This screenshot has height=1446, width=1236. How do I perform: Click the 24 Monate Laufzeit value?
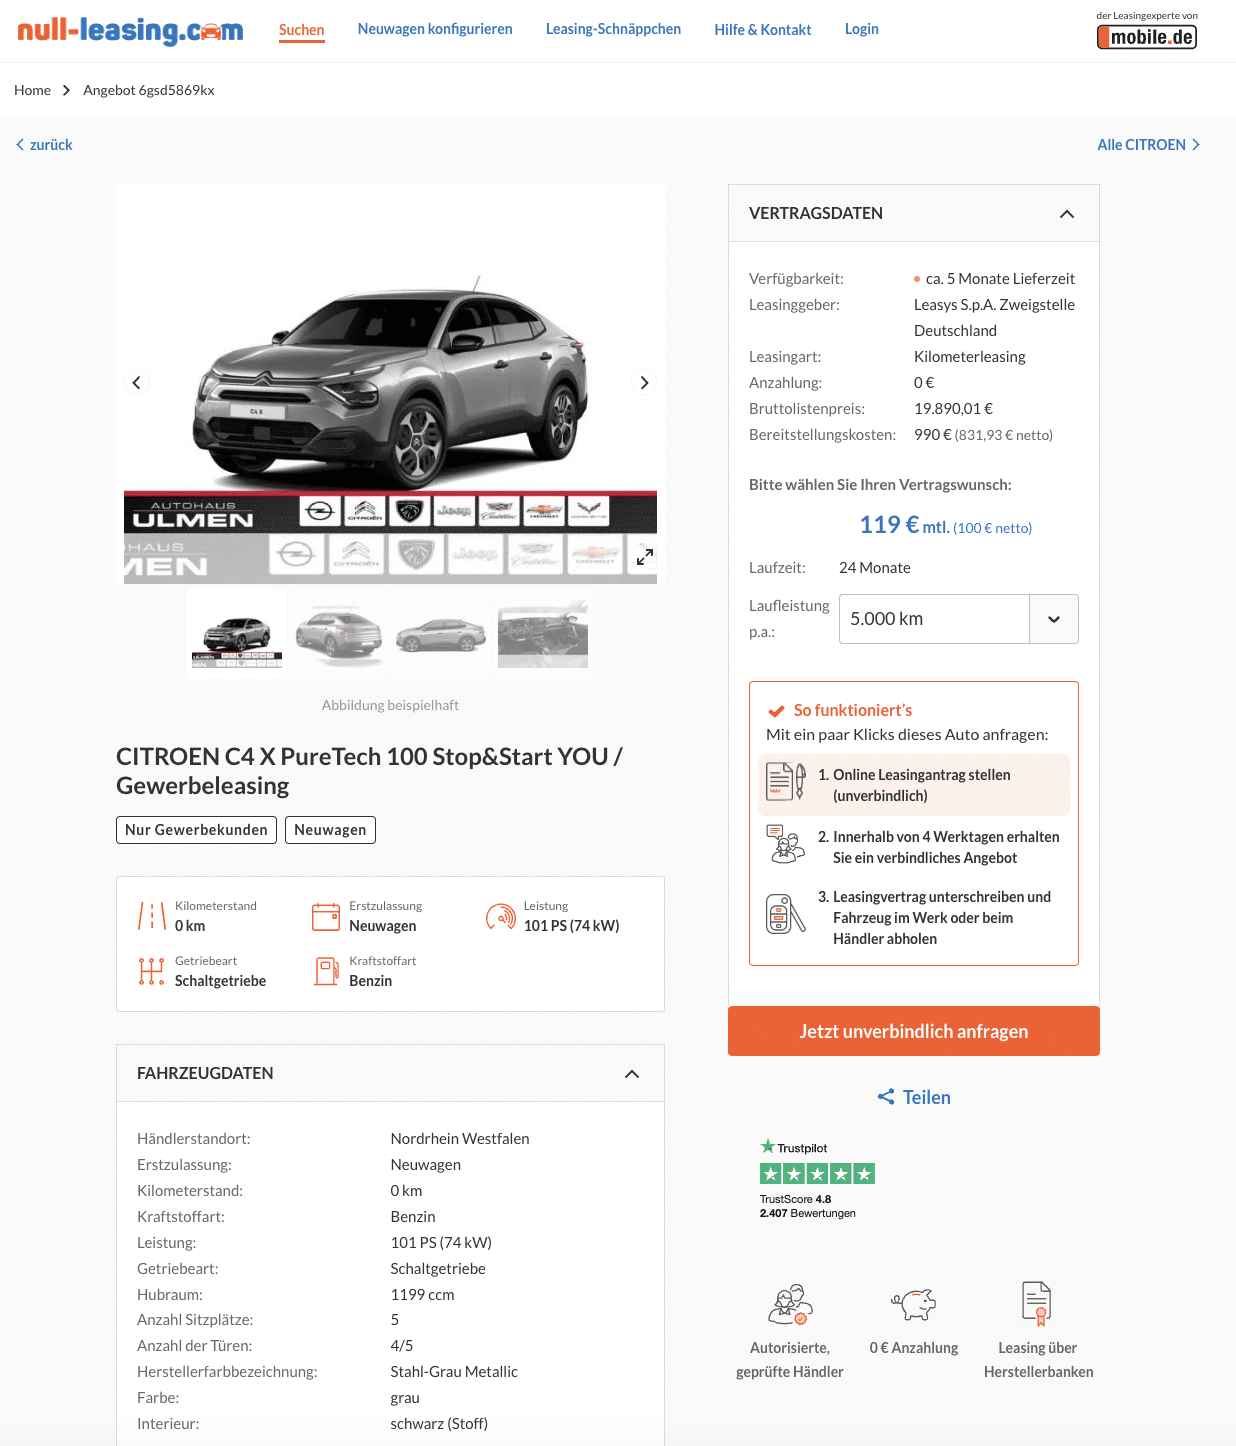click(875, 568)
